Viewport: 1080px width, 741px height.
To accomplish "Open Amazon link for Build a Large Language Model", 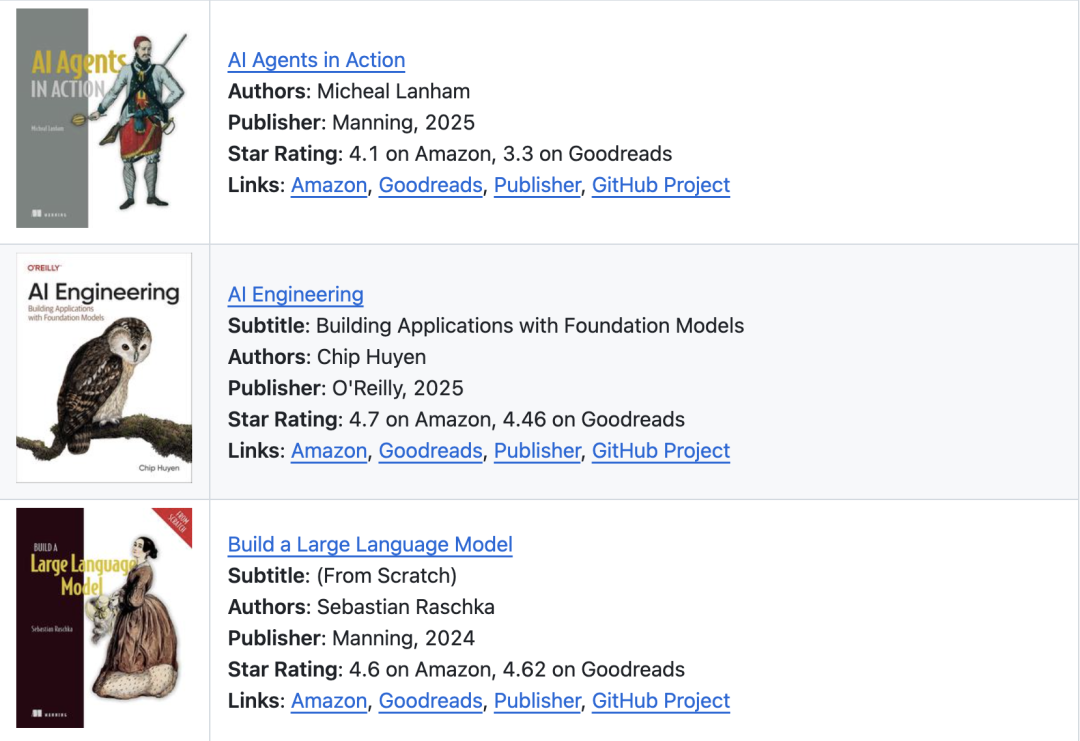I will coord(329,701).
